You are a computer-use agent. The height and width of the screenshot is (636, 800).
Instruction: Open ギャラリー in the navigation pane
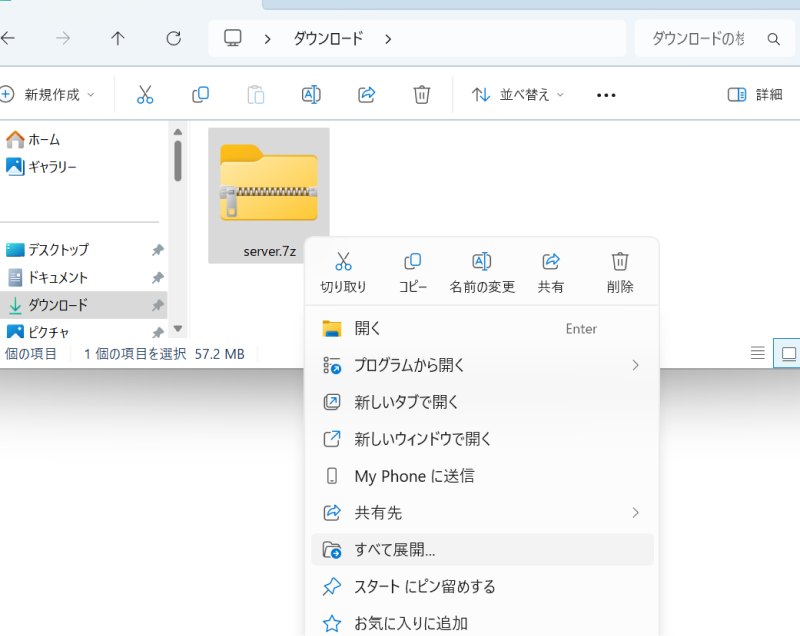(41, 167)
